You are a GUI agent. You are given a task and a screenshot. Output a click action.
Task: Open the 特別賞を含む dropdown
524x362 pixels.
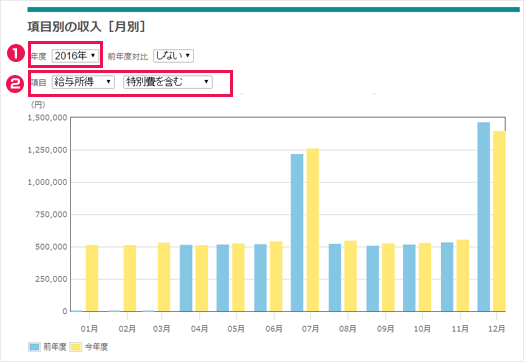(168, 82)
